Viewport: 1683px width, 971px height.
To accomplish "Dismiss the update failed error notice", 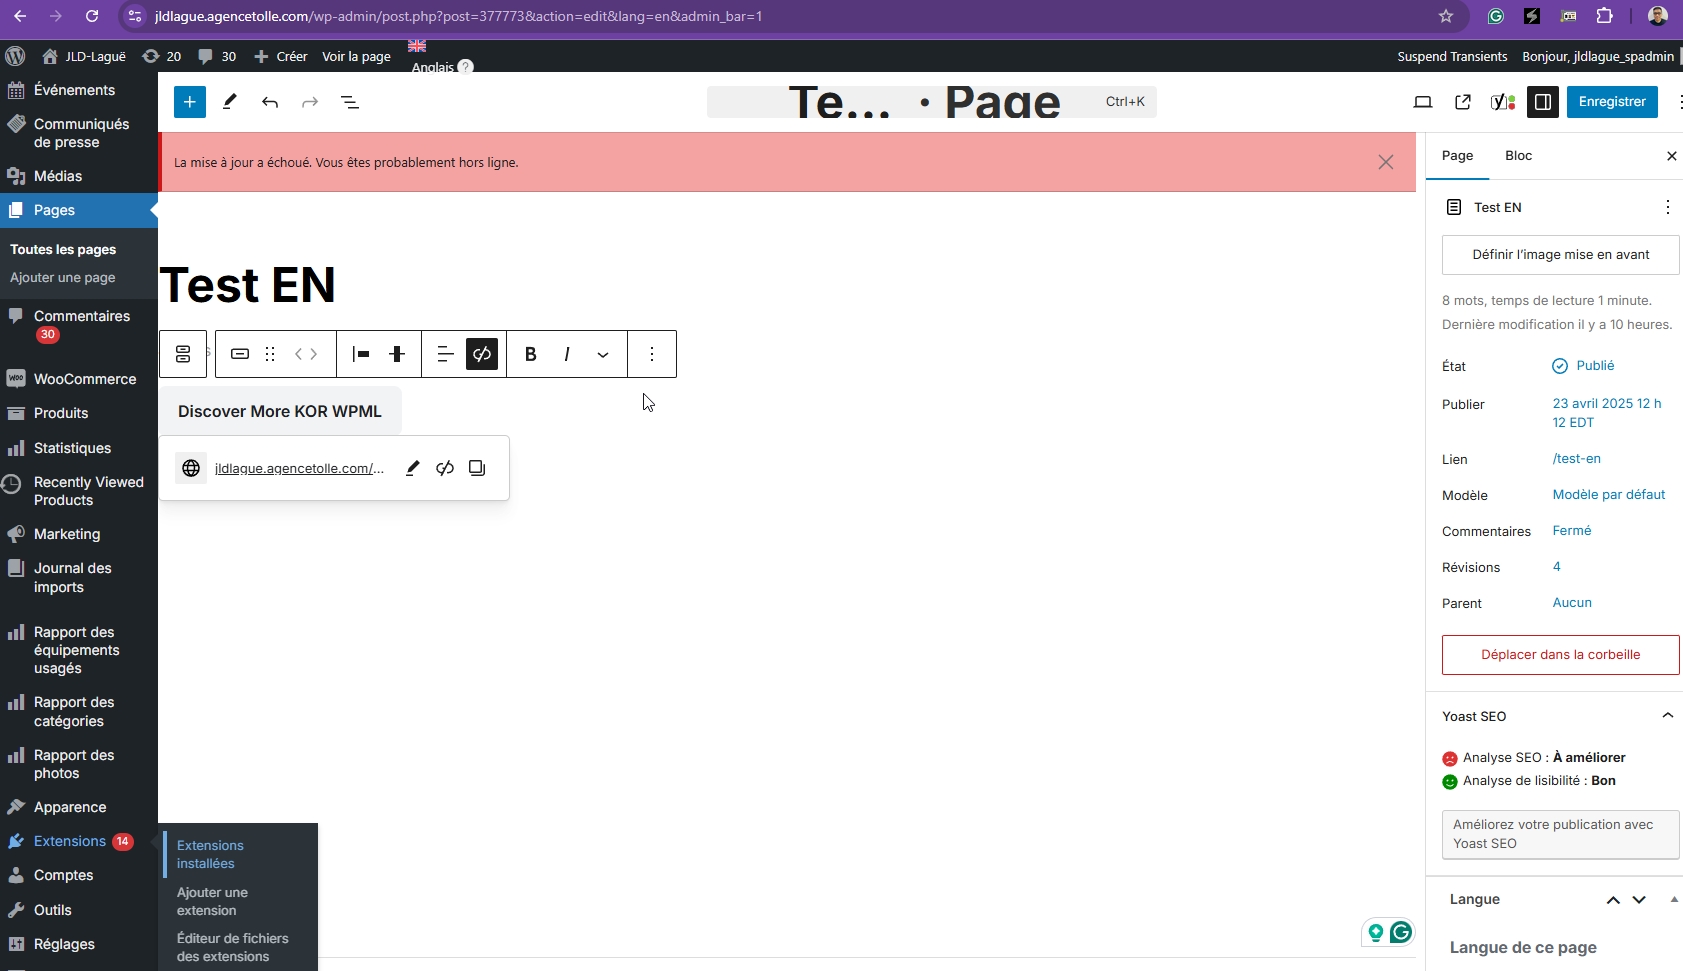I will coord(1386,162).
